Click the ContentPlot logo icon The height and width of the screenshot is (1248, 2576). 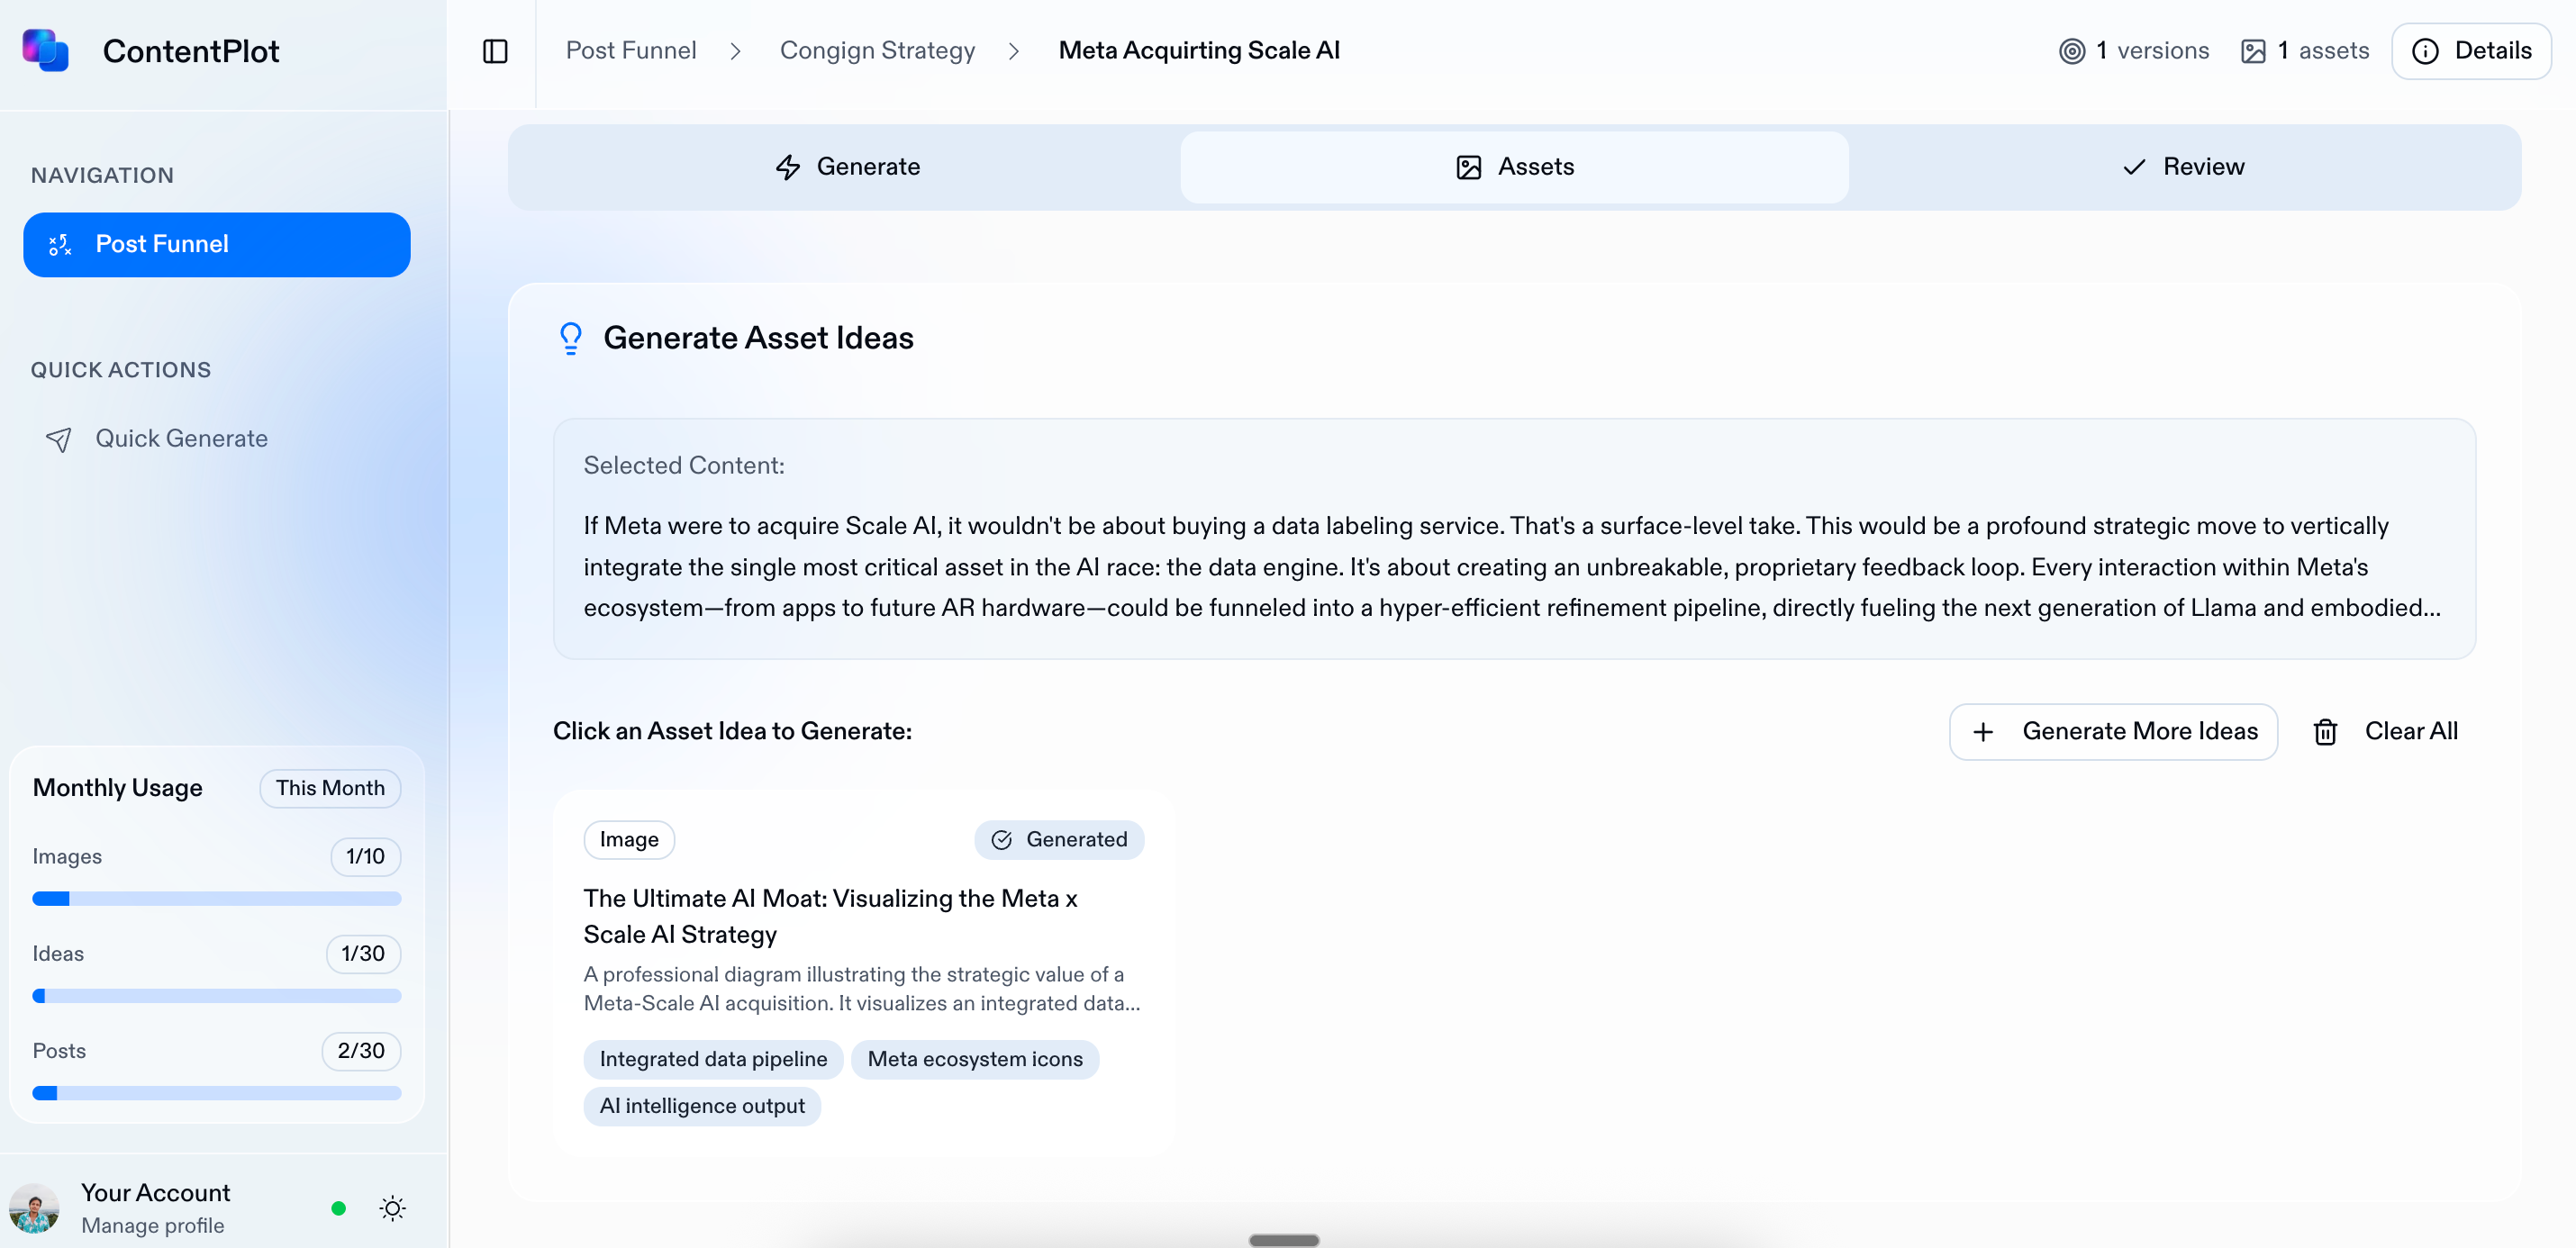(46, 50)
